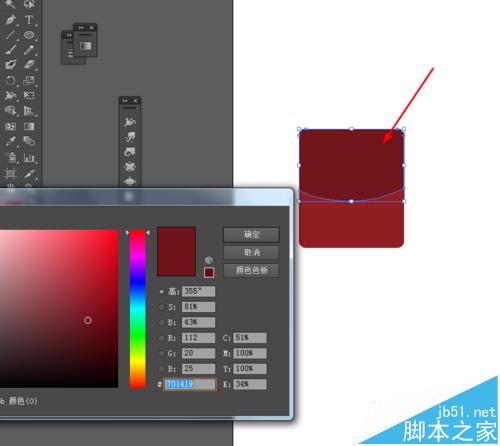Select the B blue radio button
This screenshot has width=500, height=446.
[x=161, y=369]
